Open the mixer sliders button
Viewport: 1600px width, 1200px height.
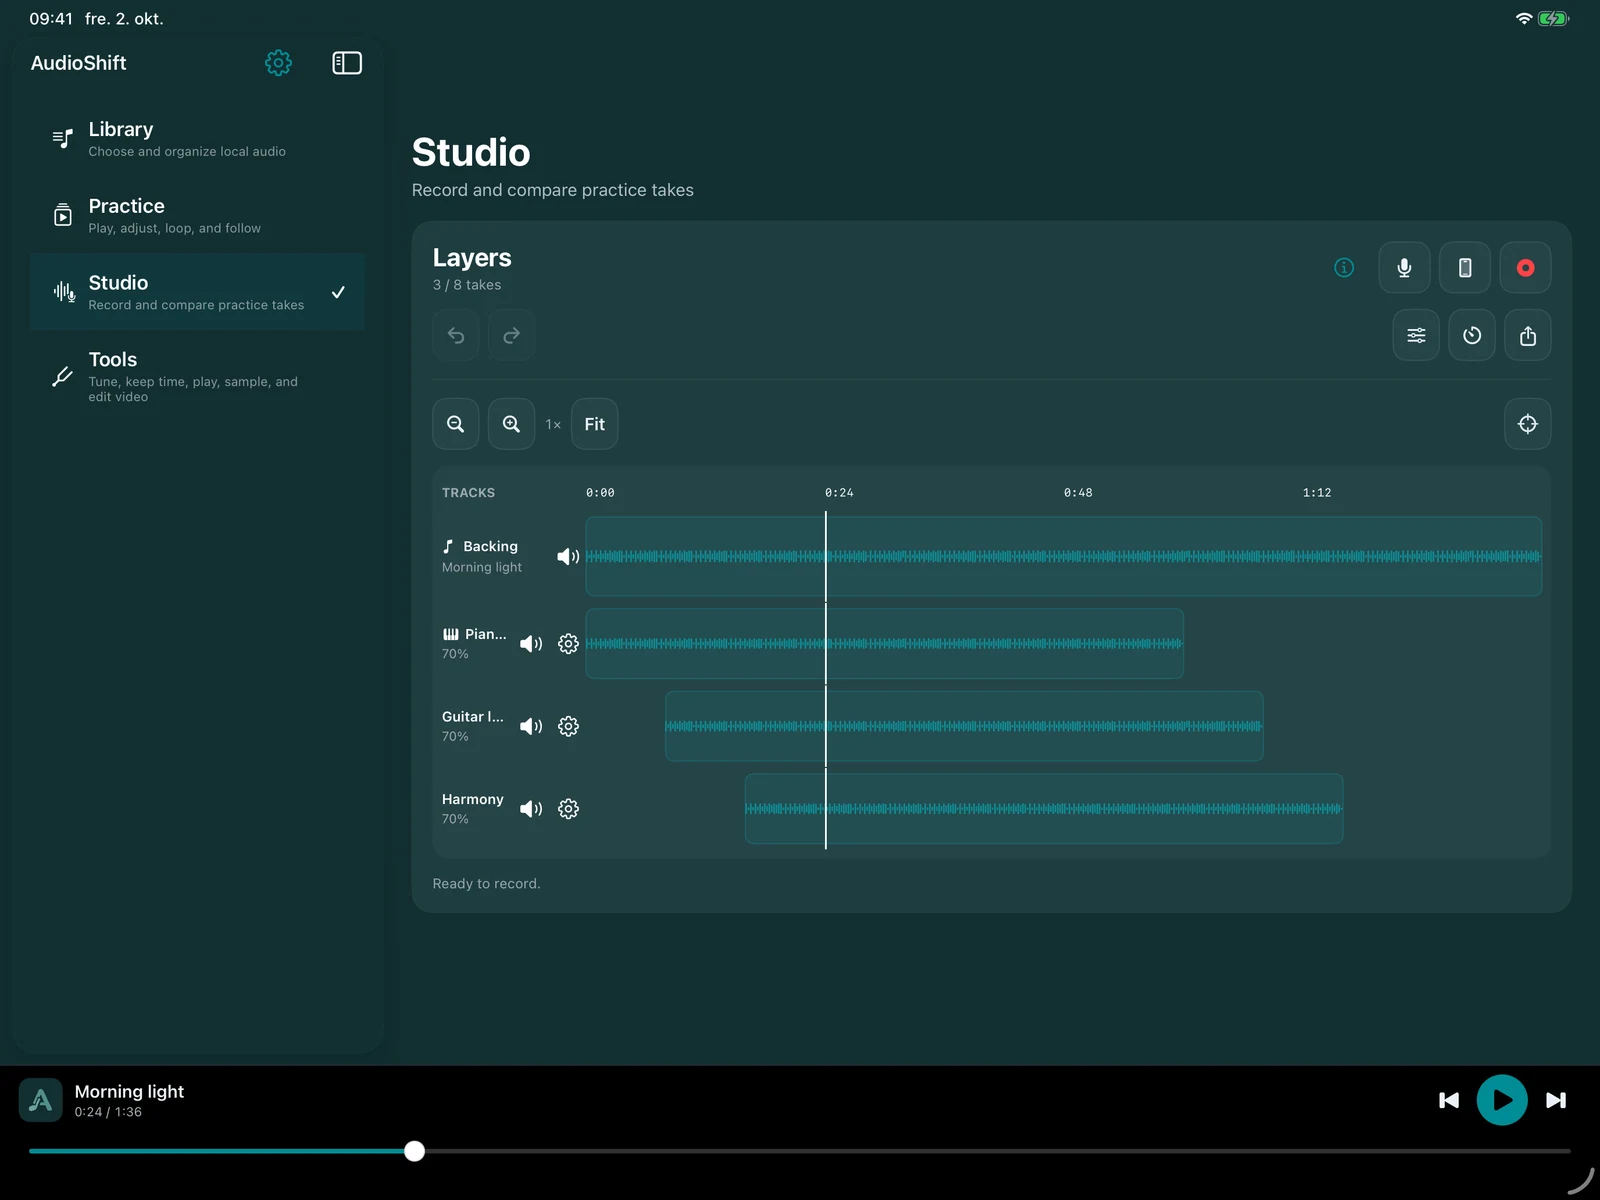pos(1416,335)
